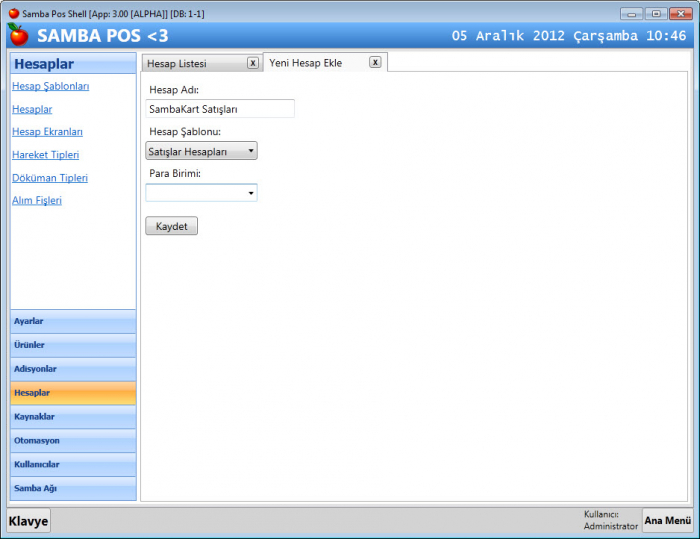Screen dimensions: 700x539
Task: Open the Hesaplar link in sidebar list
Action: pyautogui.click(x=32, y=109)
